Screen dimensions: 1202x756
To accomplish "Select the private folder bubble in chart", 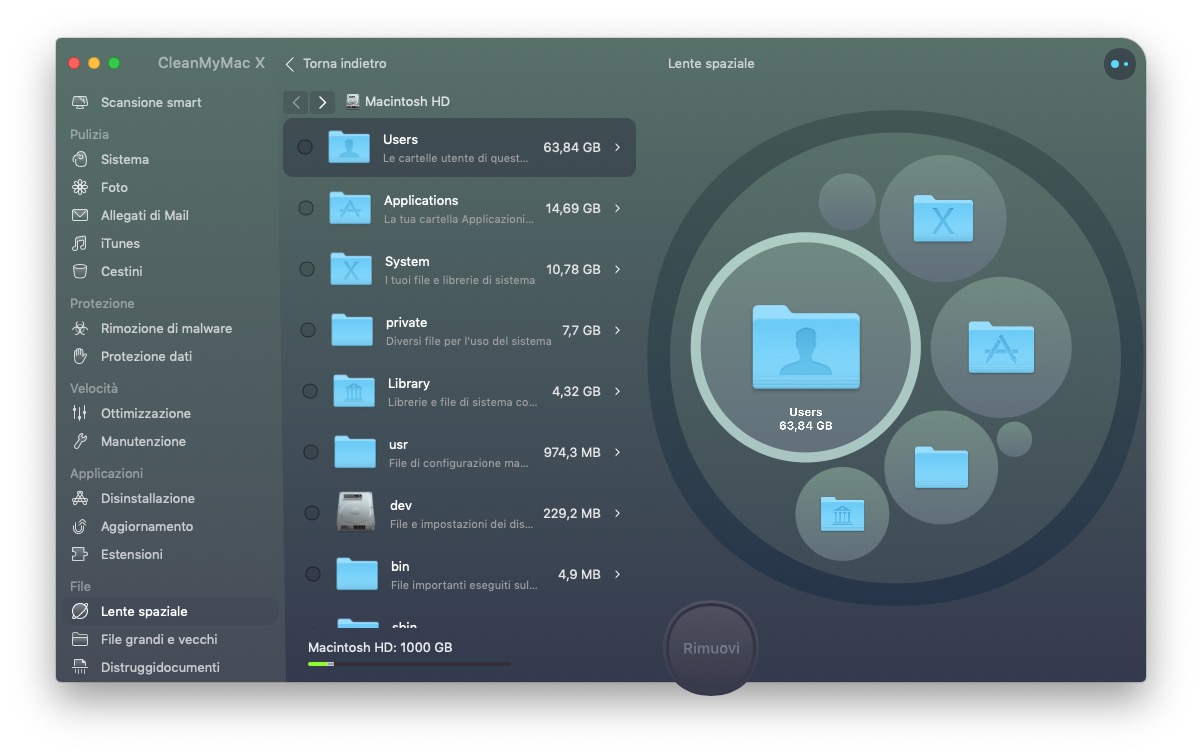I will point(941,467).
